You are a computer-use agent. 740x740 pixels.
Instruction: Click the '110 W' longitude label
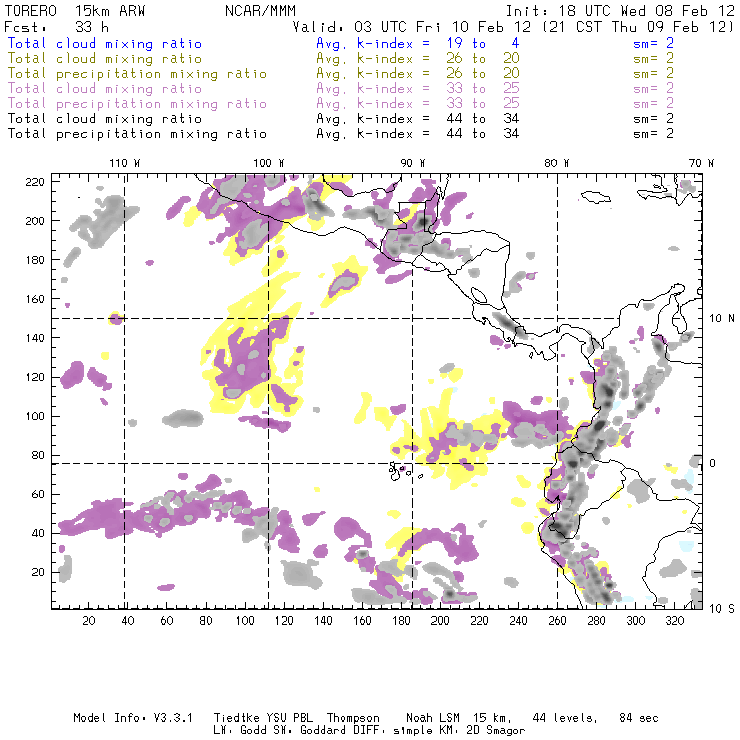click(x=125, y=163)
